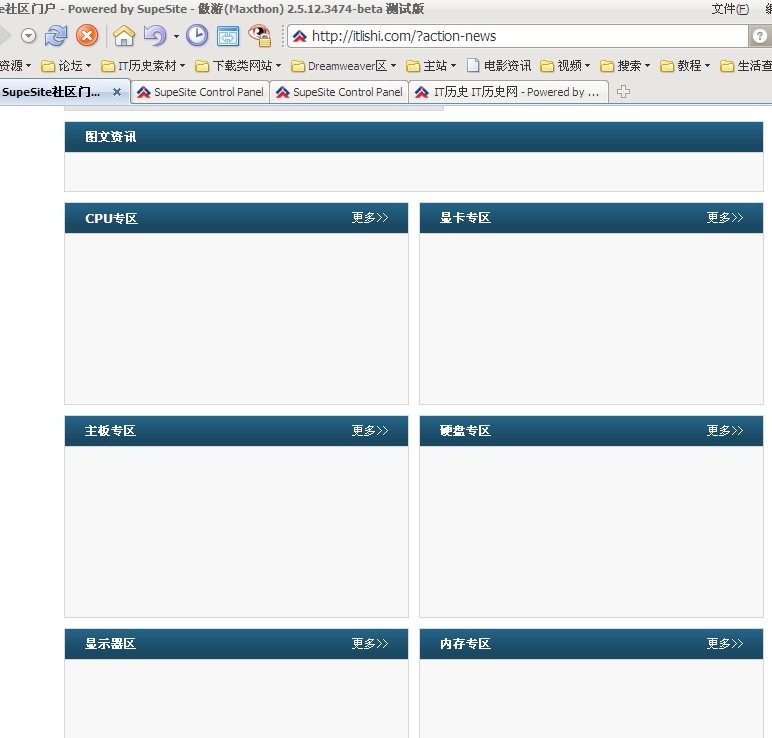Click the privacy eye with lock icon
This screenshot has height=738, width=772.
pyautogui.click(x=260, y=36)
